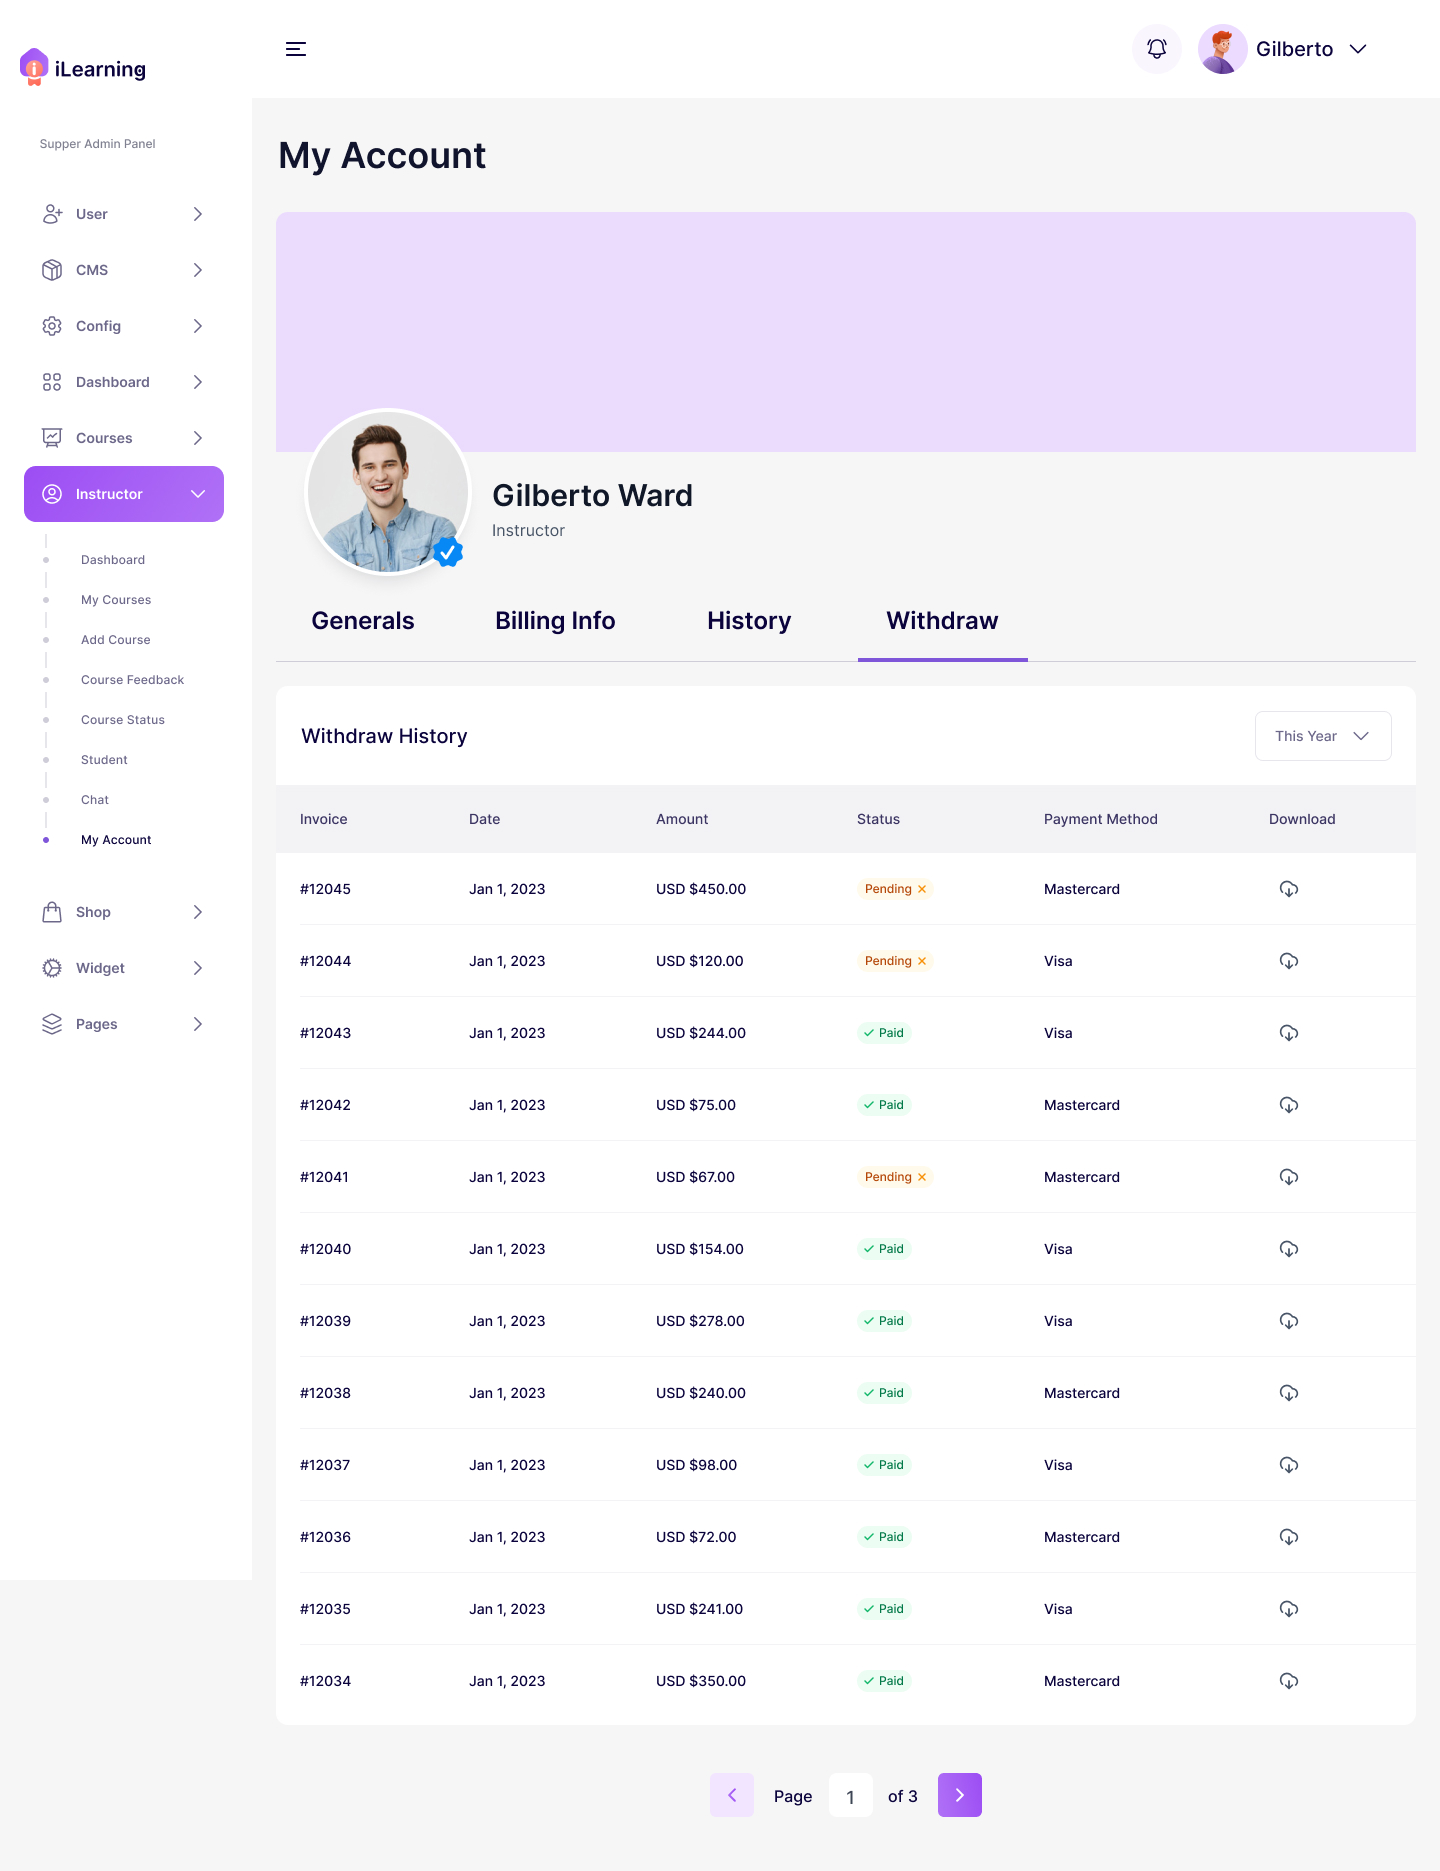Screen dimensions: 1440x1871
Task: Open Gilberto Ward's profile photo
Action: point(388,492)
